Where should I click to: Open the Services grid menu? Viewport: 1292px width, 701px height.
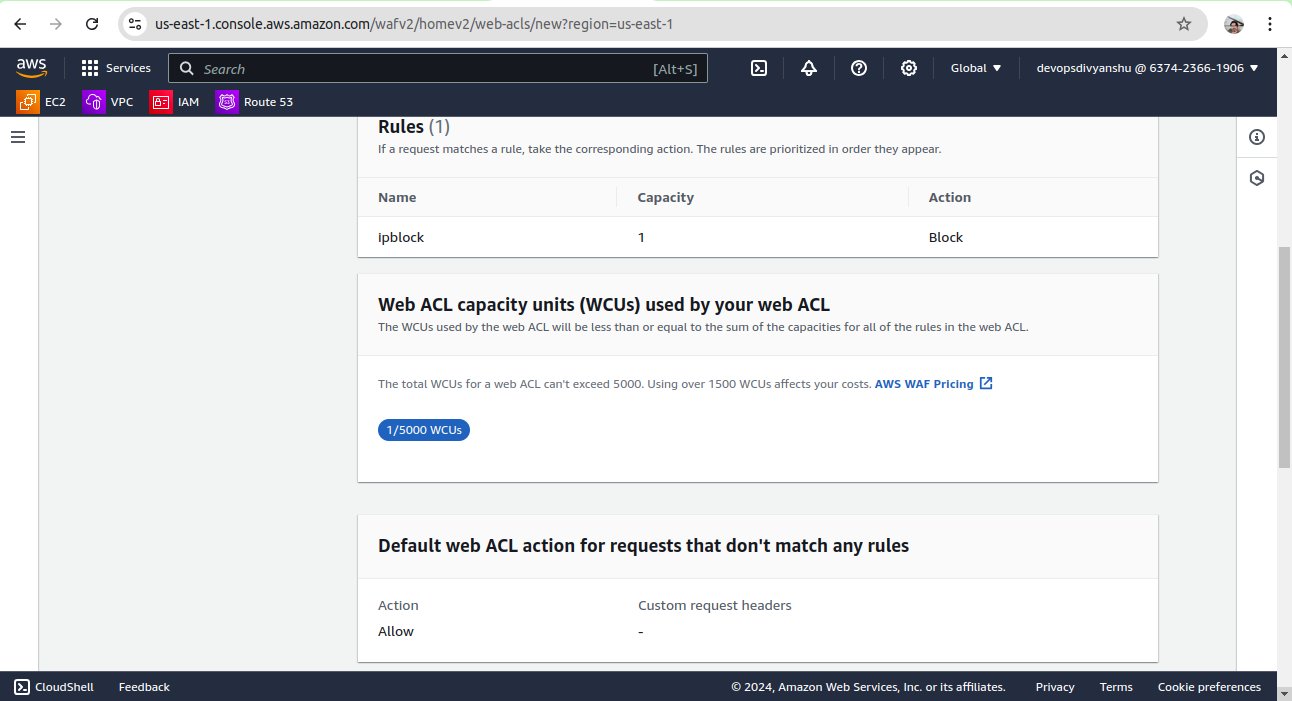(x=116, y=68)
